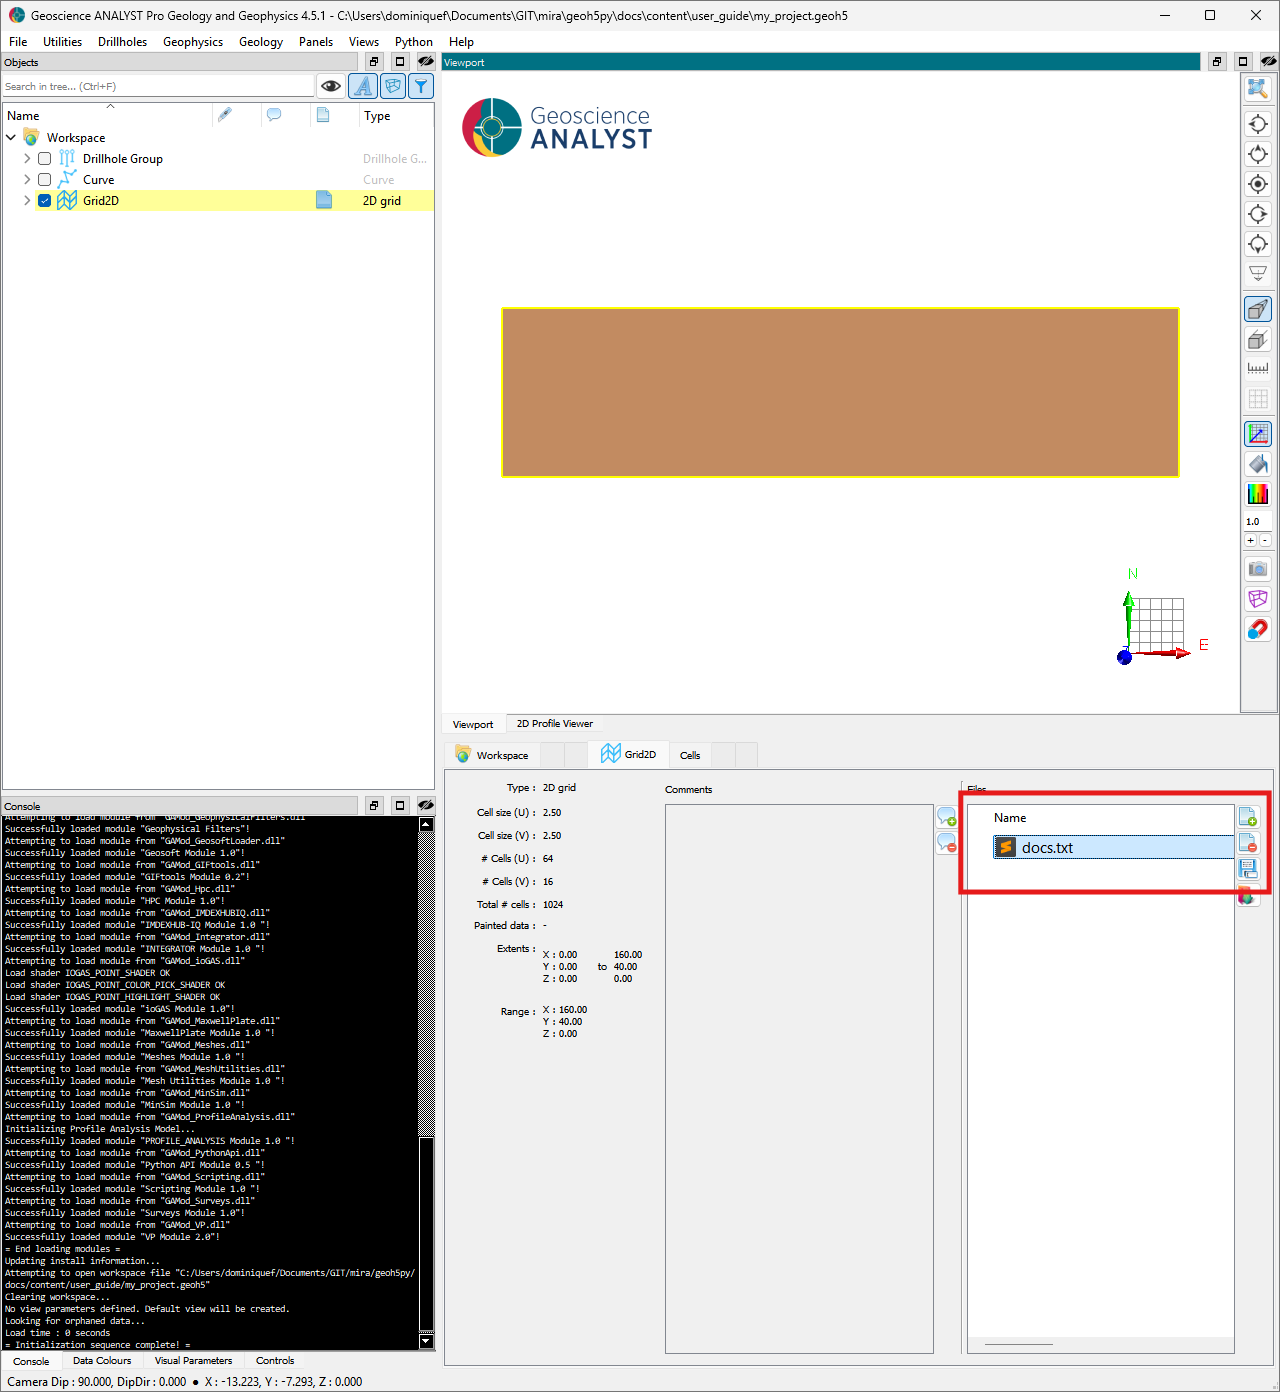Viewport: 1280px width, 1392px height.
Task: Open the Geophysics menu
Action: point(193,42)
